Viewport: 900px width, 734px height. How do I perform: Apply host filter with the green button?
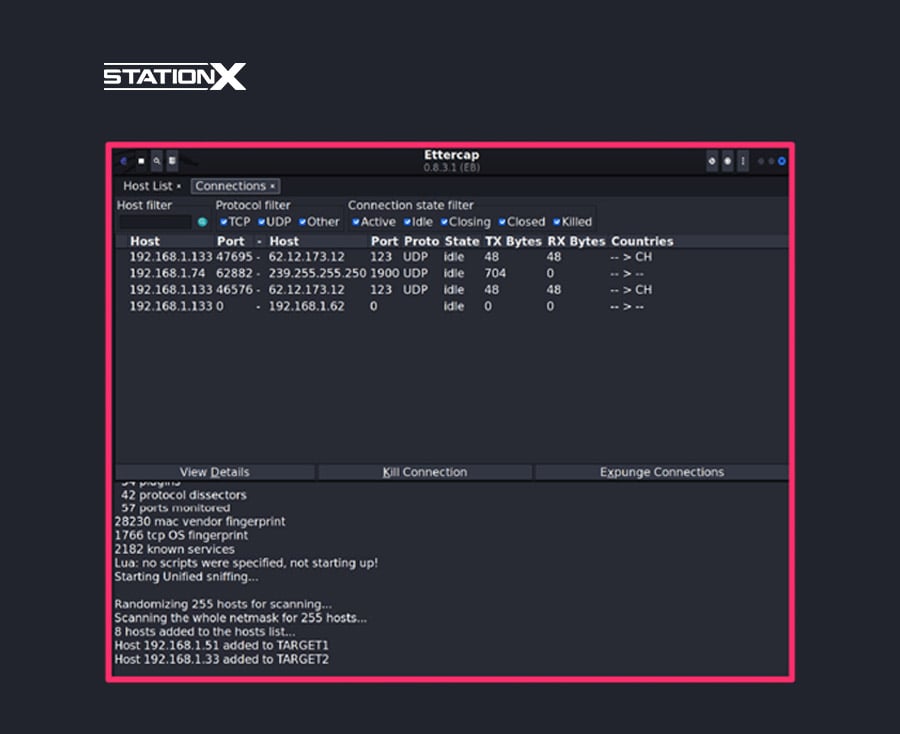(202, 222)
